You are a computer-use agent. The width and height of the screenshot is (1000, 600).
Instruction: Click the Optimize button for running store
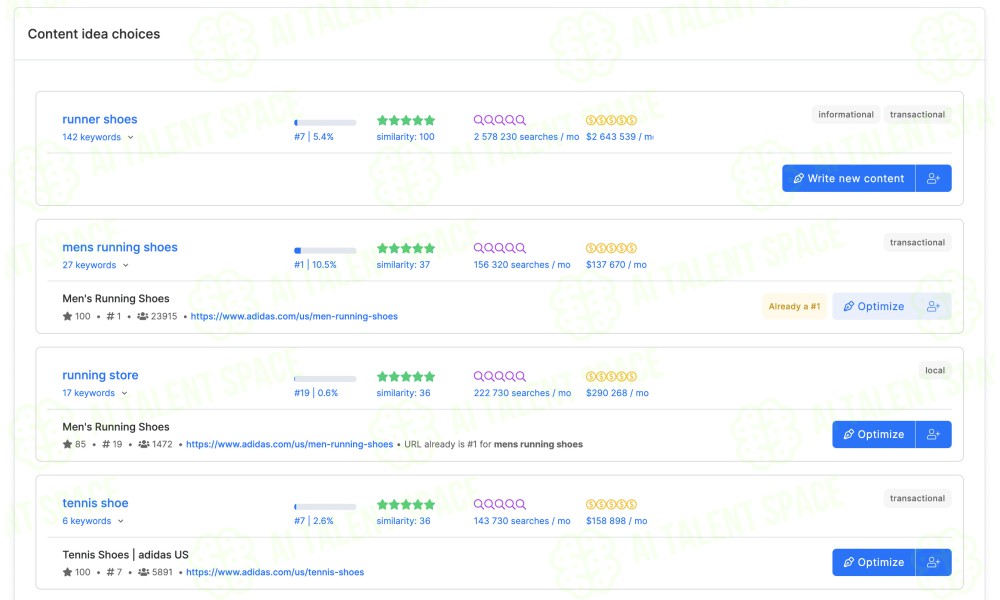(x=874, y=434)
